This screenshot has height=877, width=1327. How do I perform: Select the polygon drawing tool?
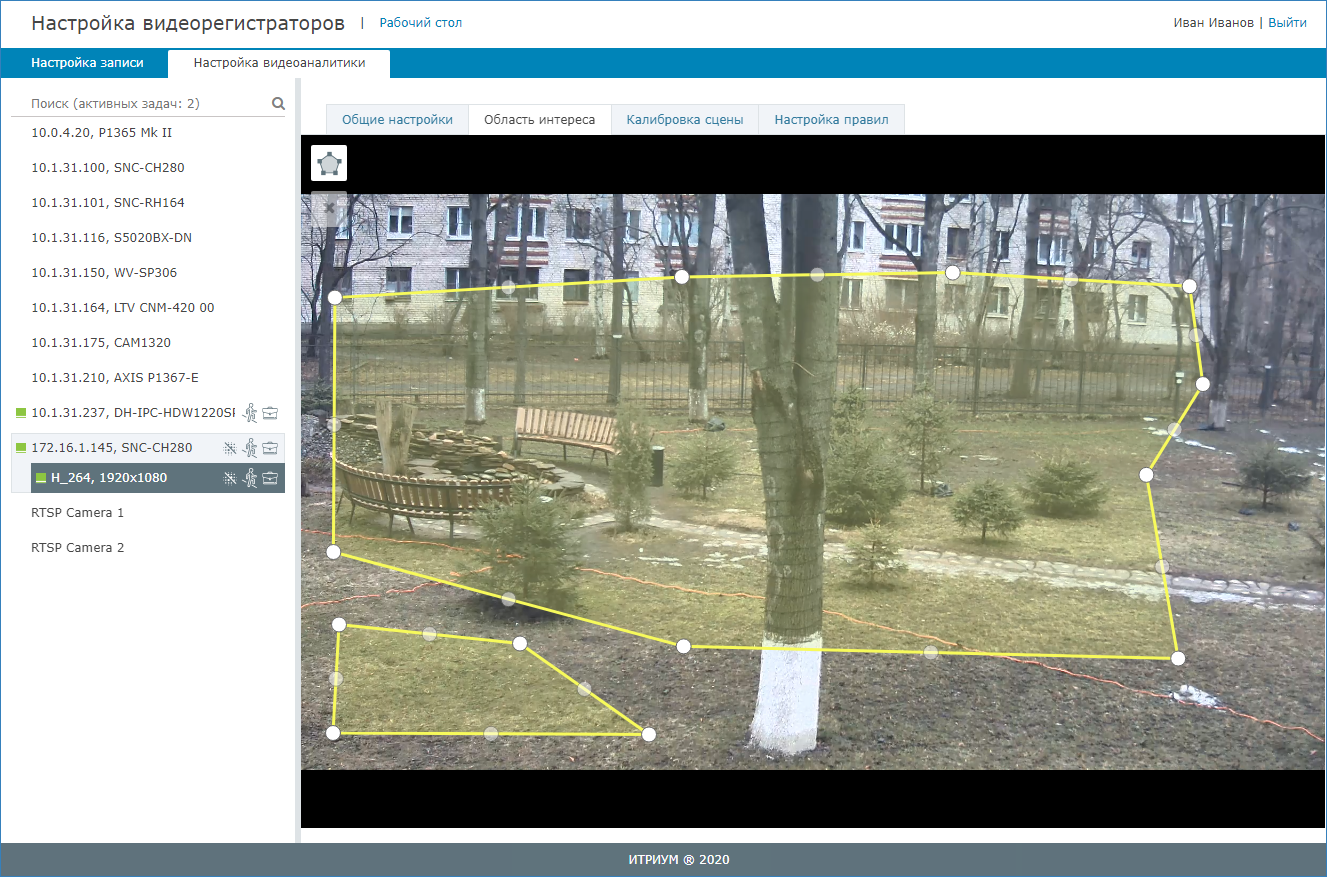click(x=329, y=163)
